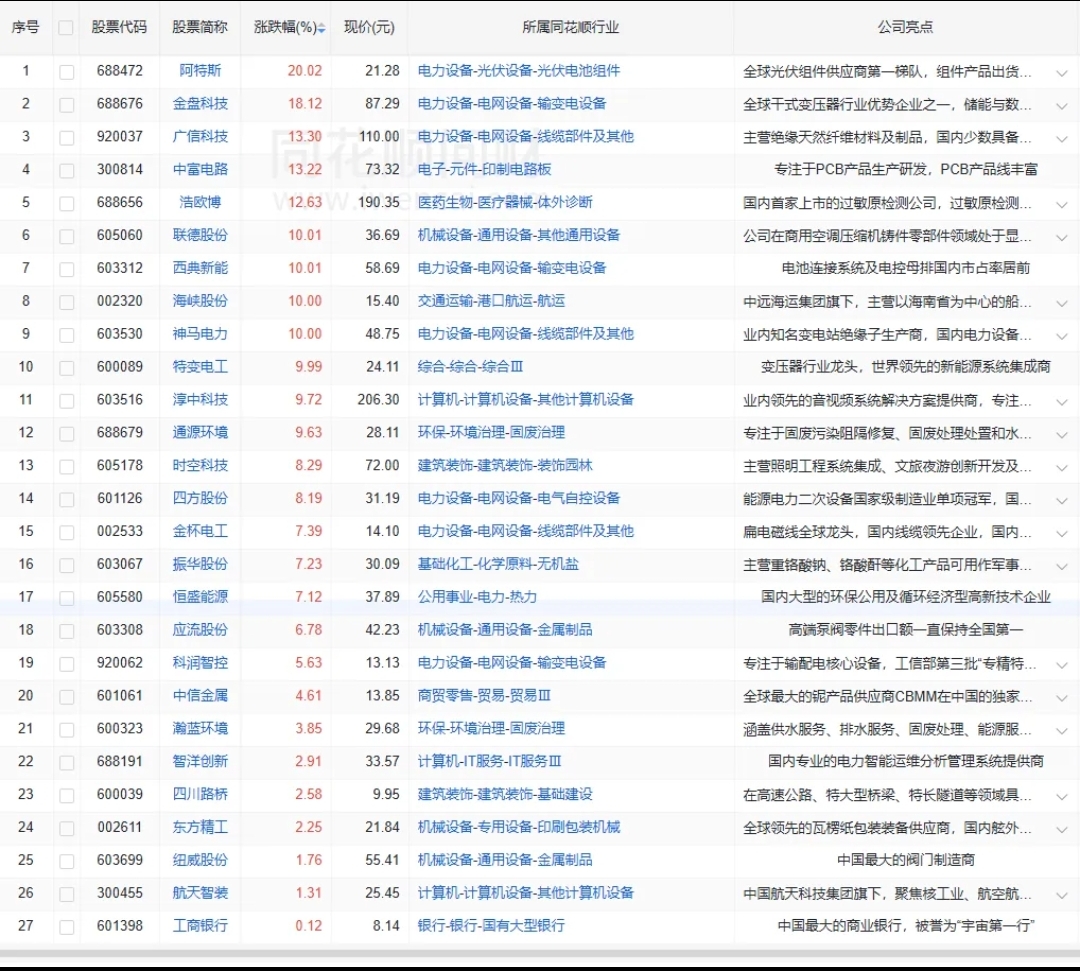1080x971 pixels.
Task: Open the 海峡股份 stock name link
Action: (x=200, y=301)
